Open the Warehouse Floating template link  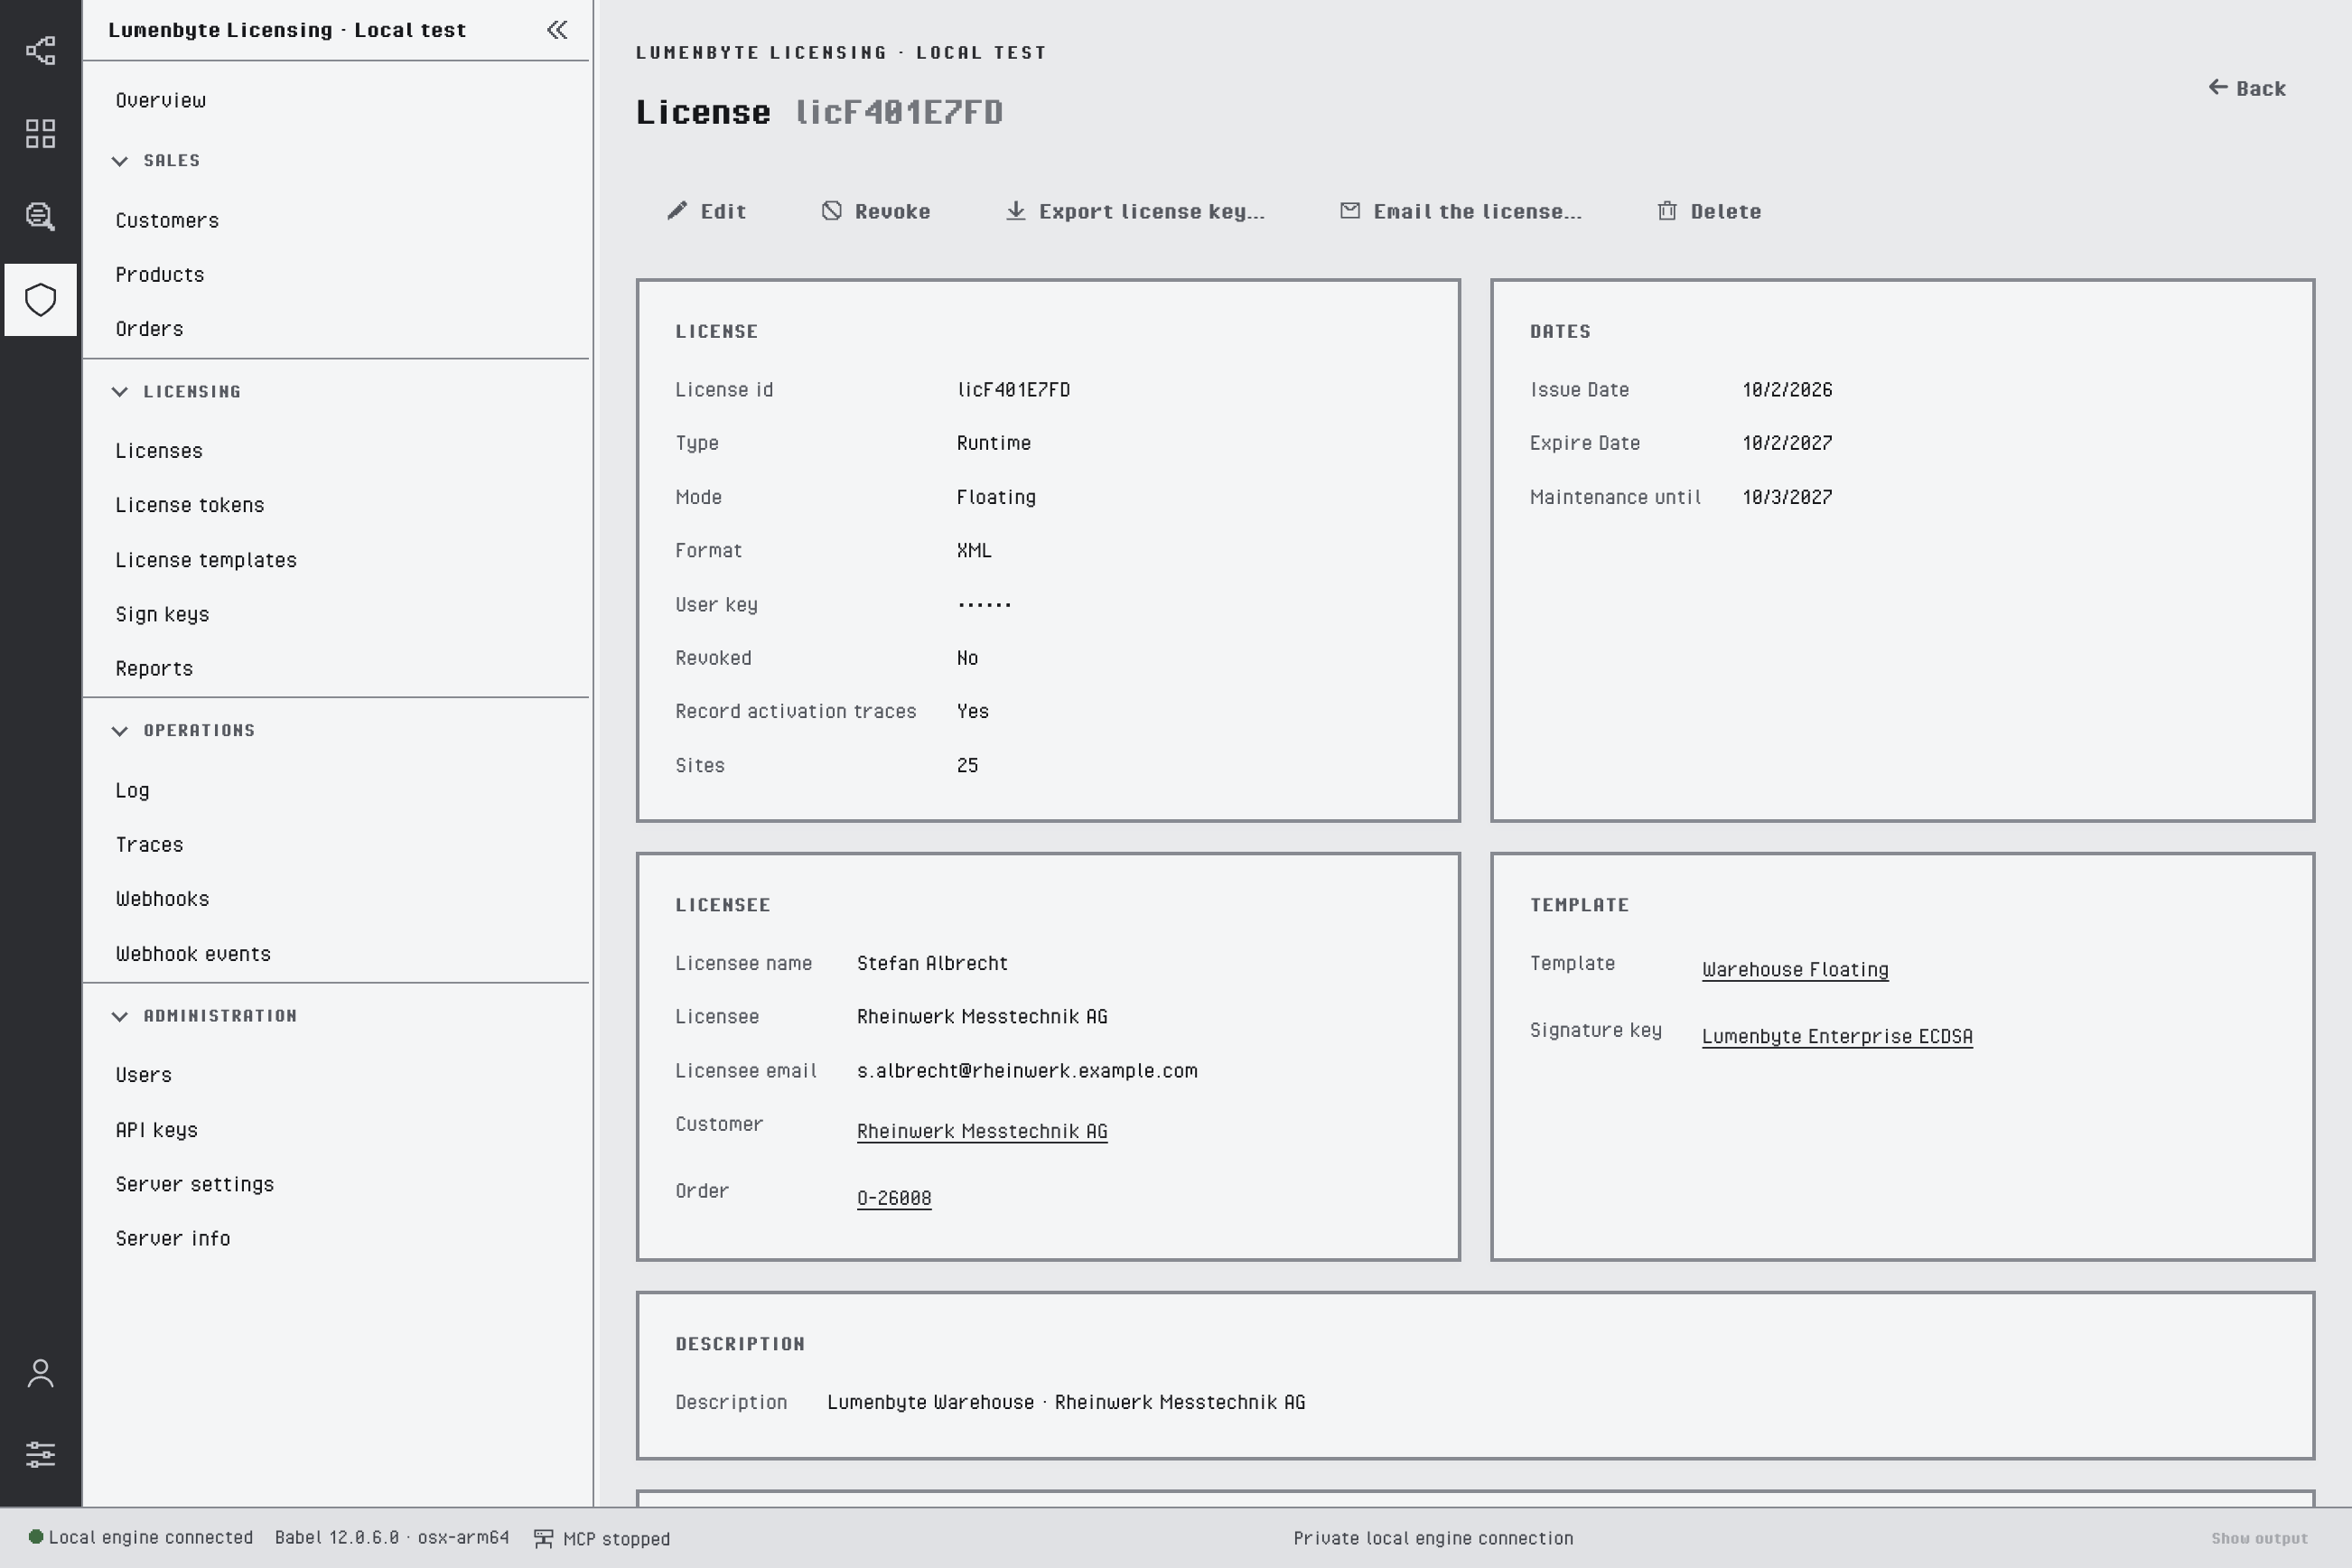[1795, 970]
